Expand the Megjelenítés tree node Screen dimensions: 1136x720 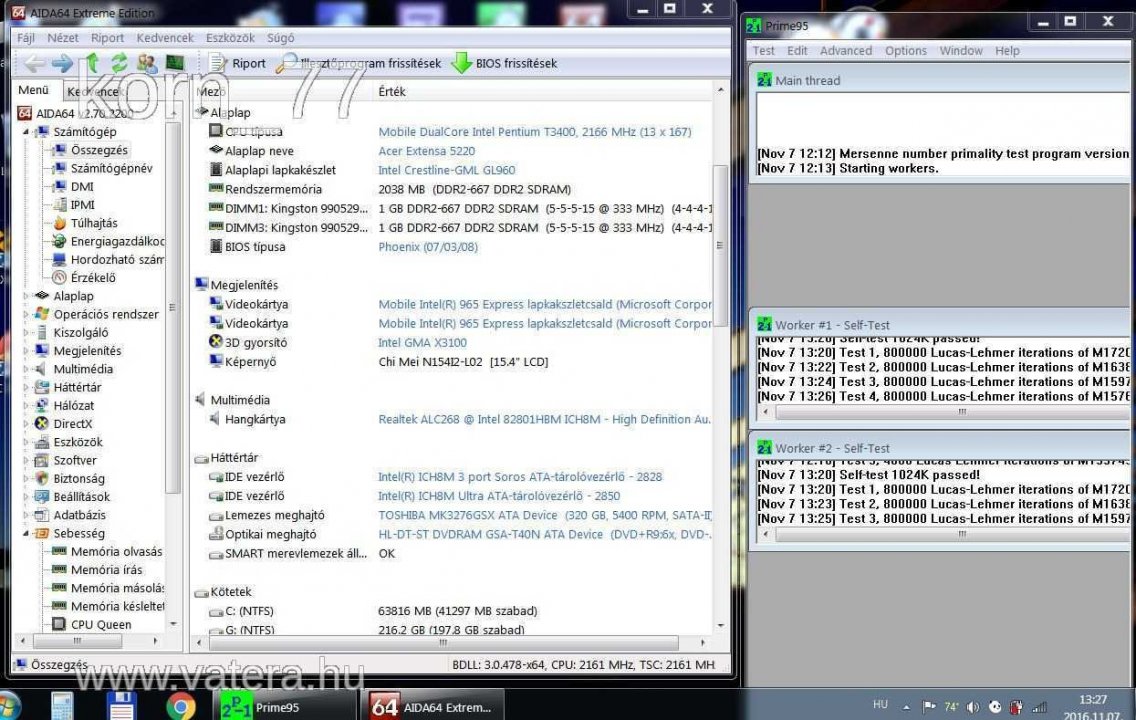click(26, 351)
